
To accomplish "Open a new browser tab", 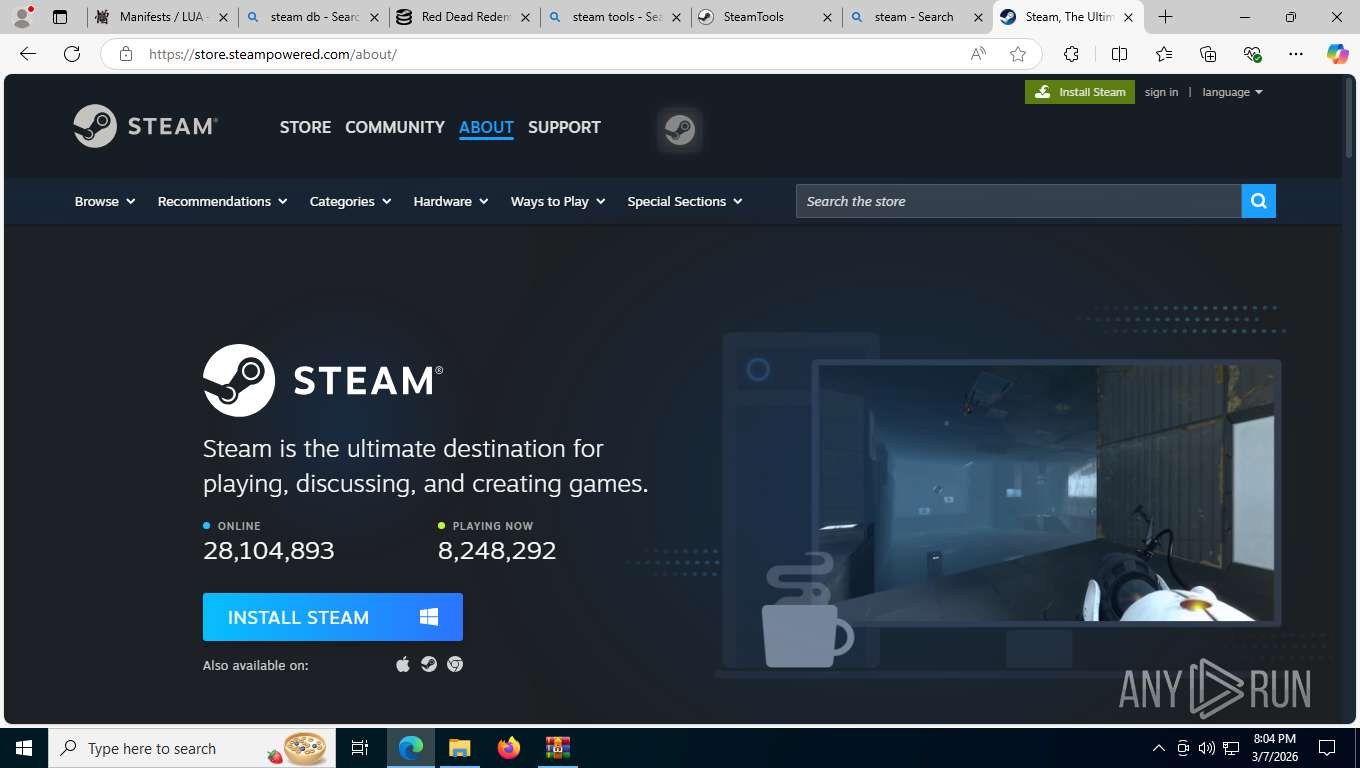I will 1165,17.
